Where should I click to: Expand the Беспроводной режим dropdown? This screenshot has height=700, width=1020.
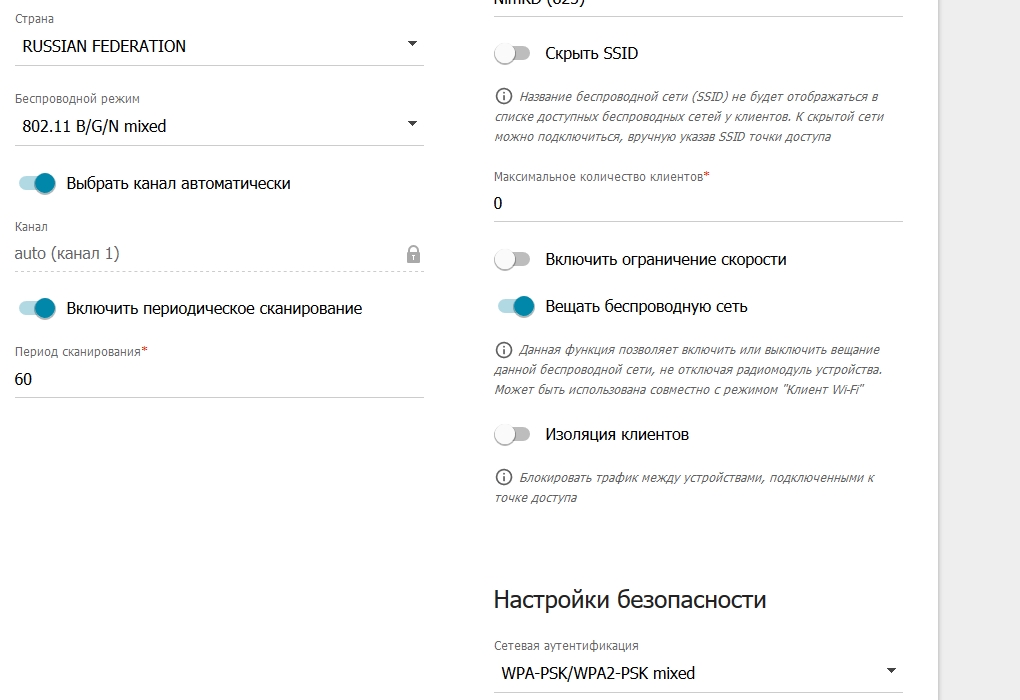(x=219, y=126)
